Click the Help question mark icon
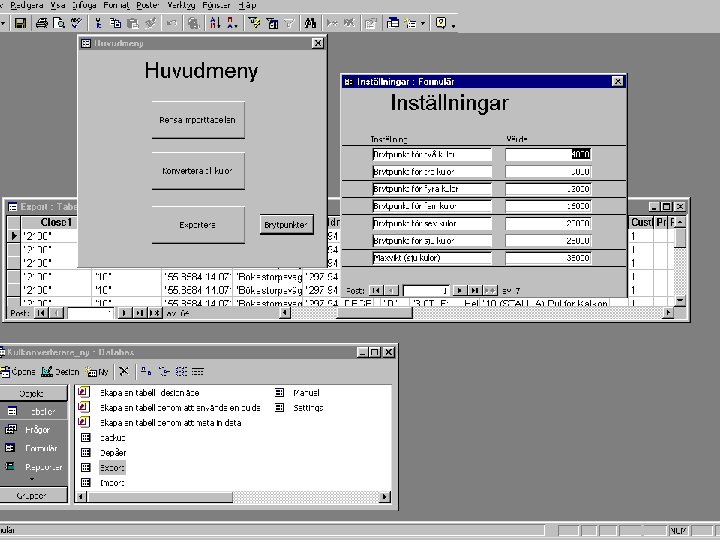The width and height of the screenshot is (720, 540). 441,23
